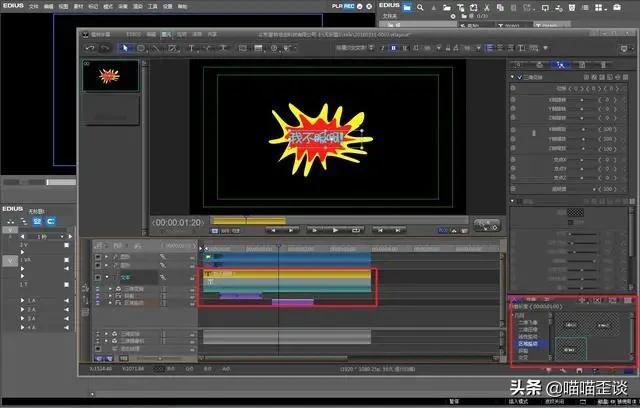The height and width of the screenshot is (408, 640).
Task: Open the monitor icon at toolbar far right
Action: click(624, 49)
